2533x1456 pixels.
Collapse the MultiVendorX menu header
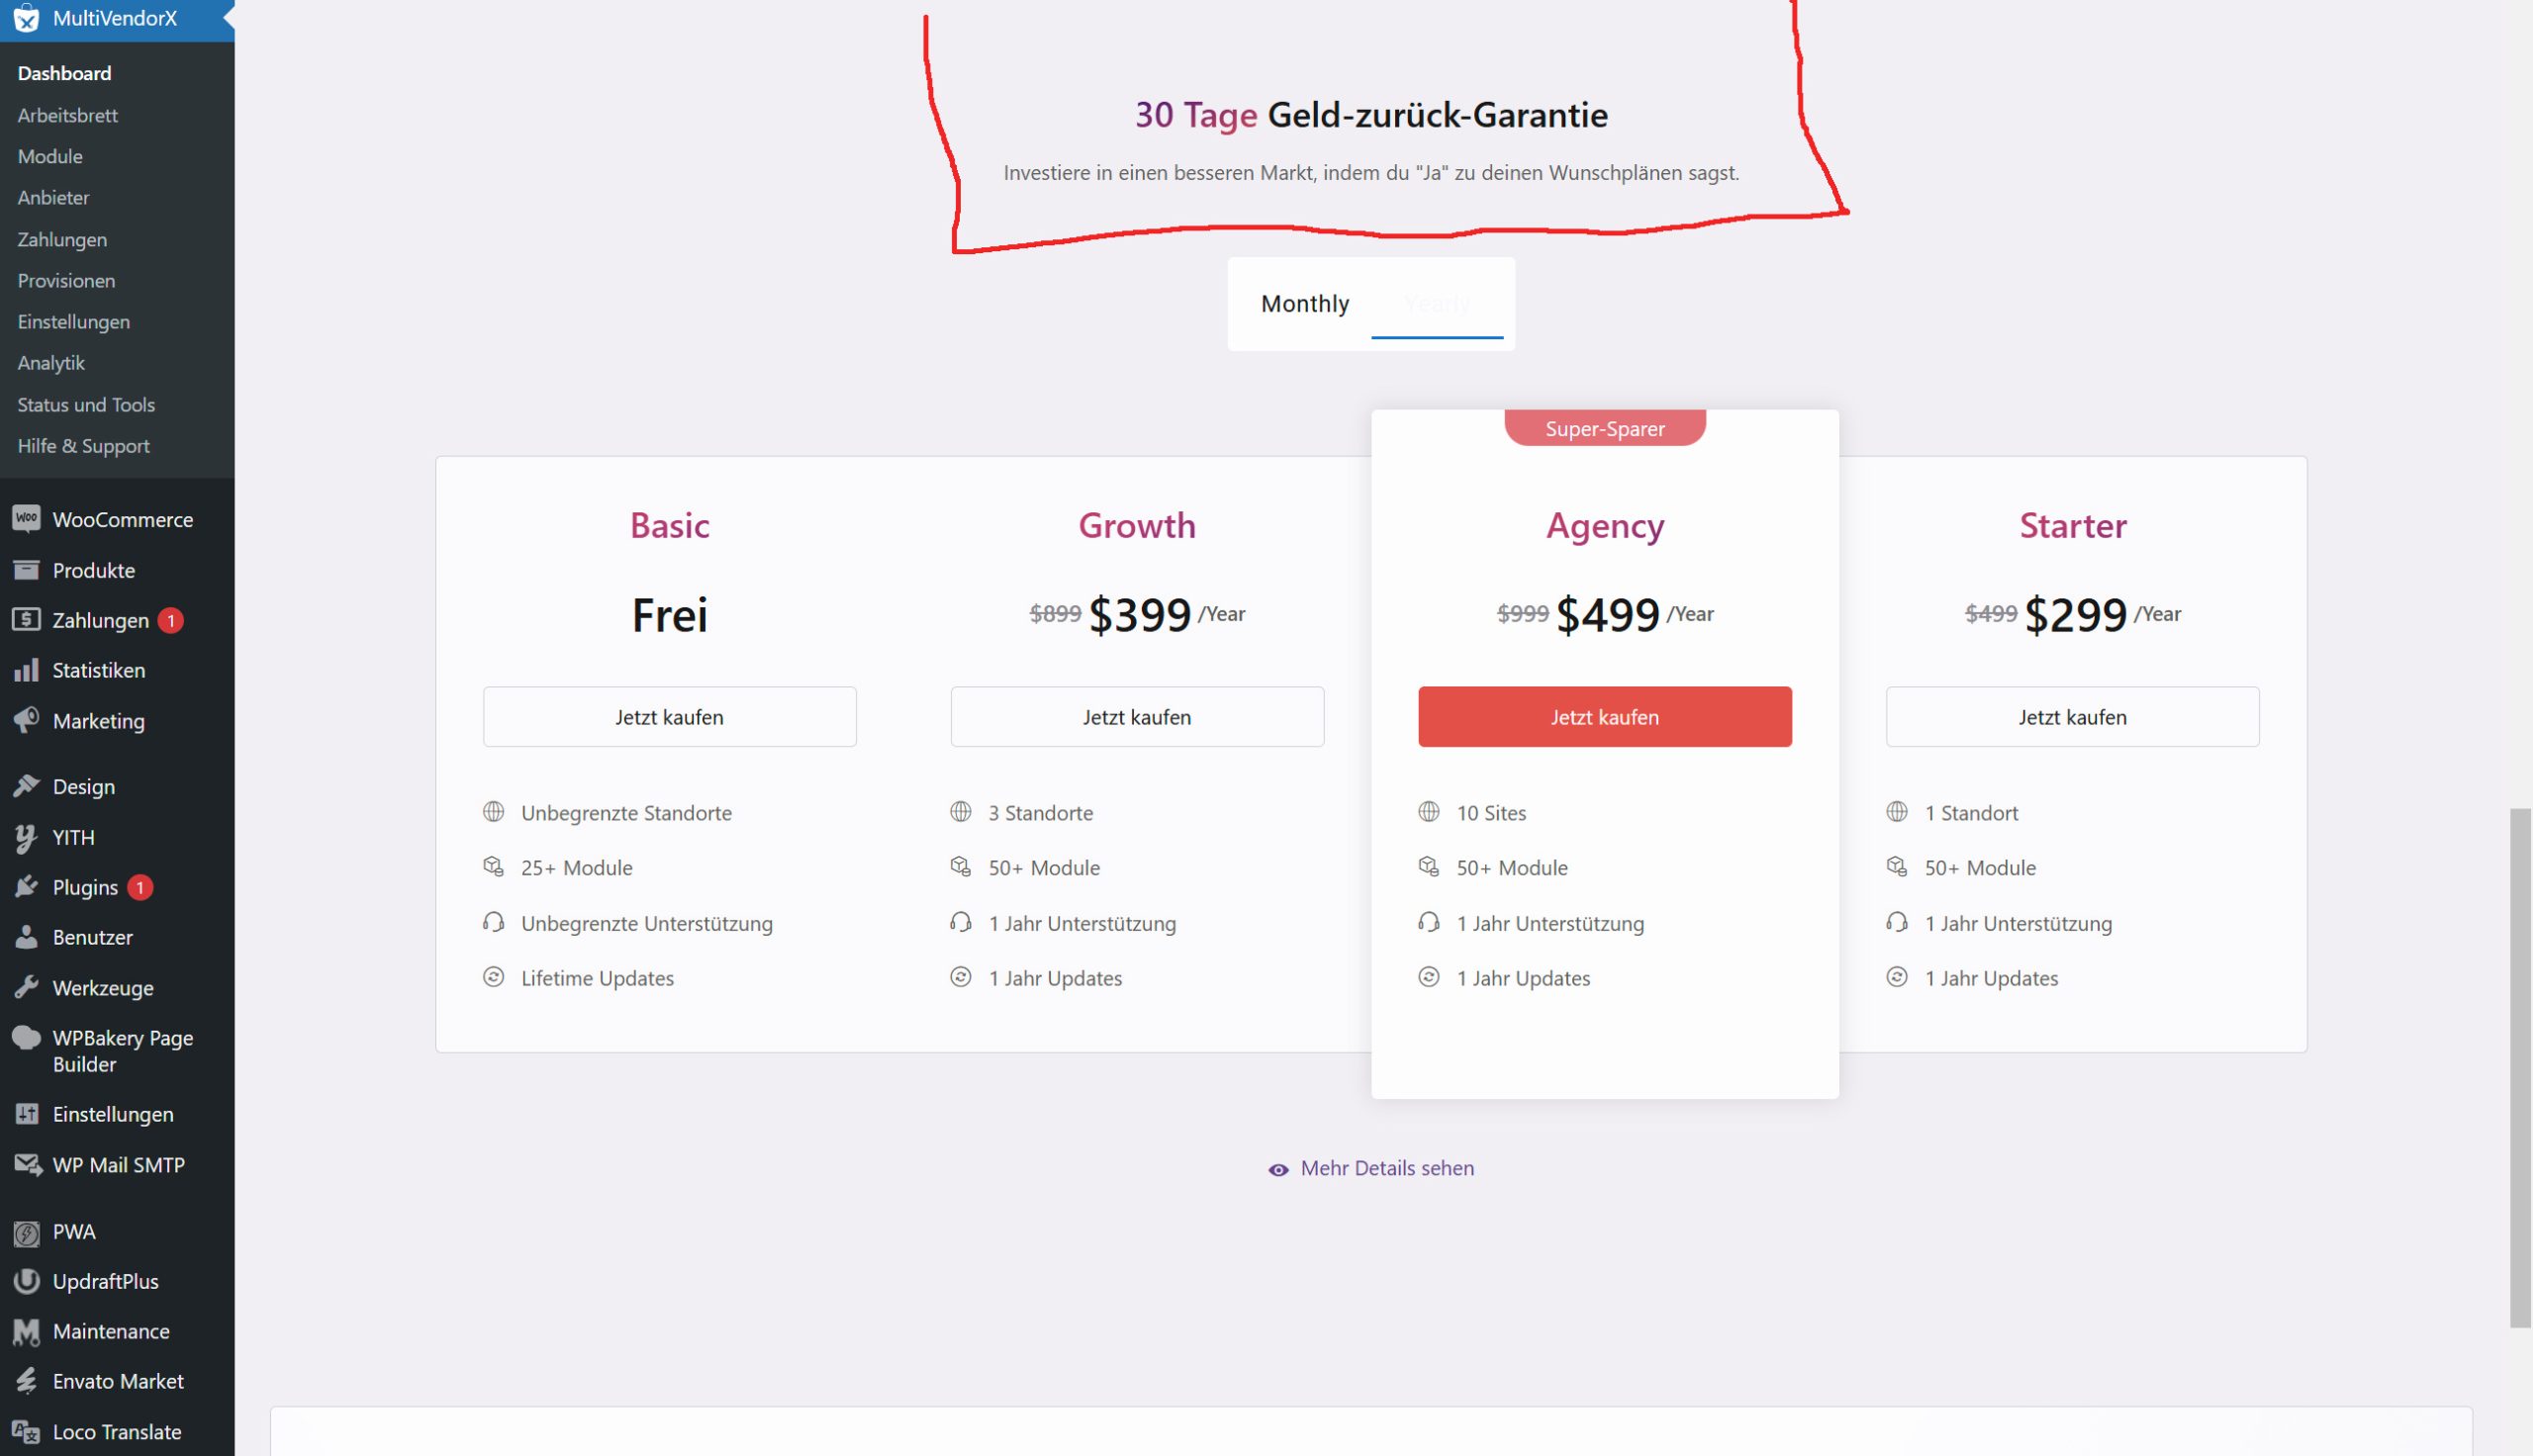(x=114, y=19)
